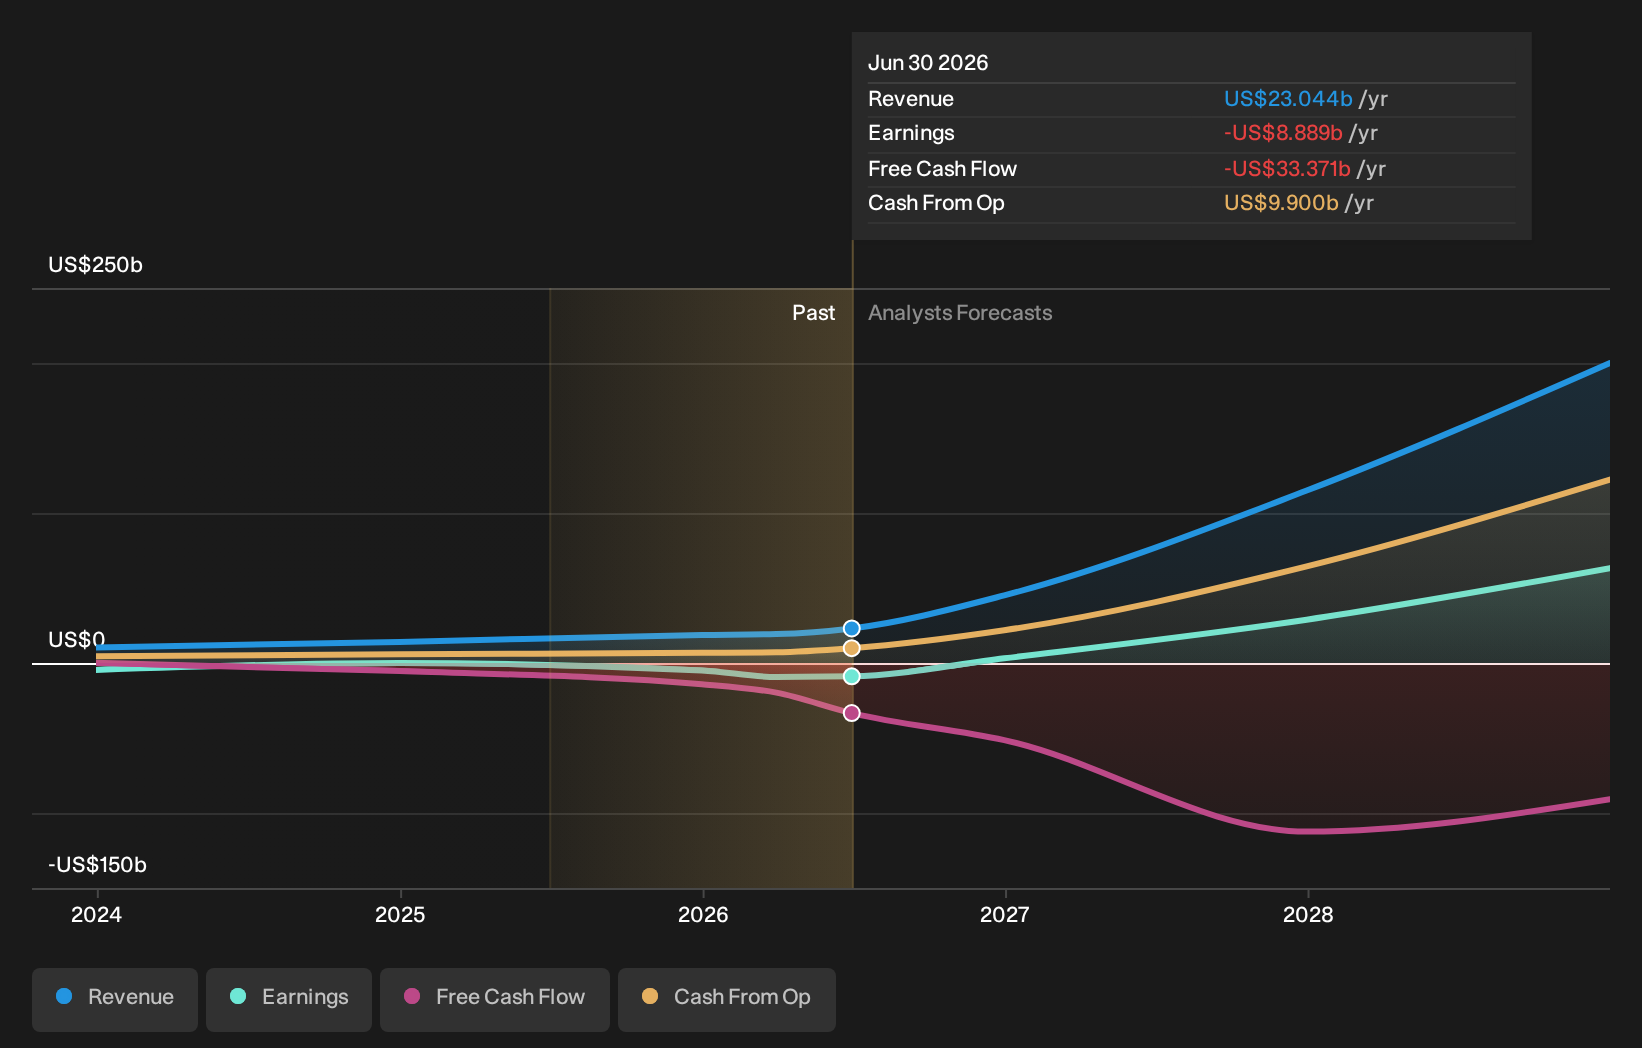Click the 2025 x-axis label
Screen dimensions: 1642x1048
coord(400,914)
